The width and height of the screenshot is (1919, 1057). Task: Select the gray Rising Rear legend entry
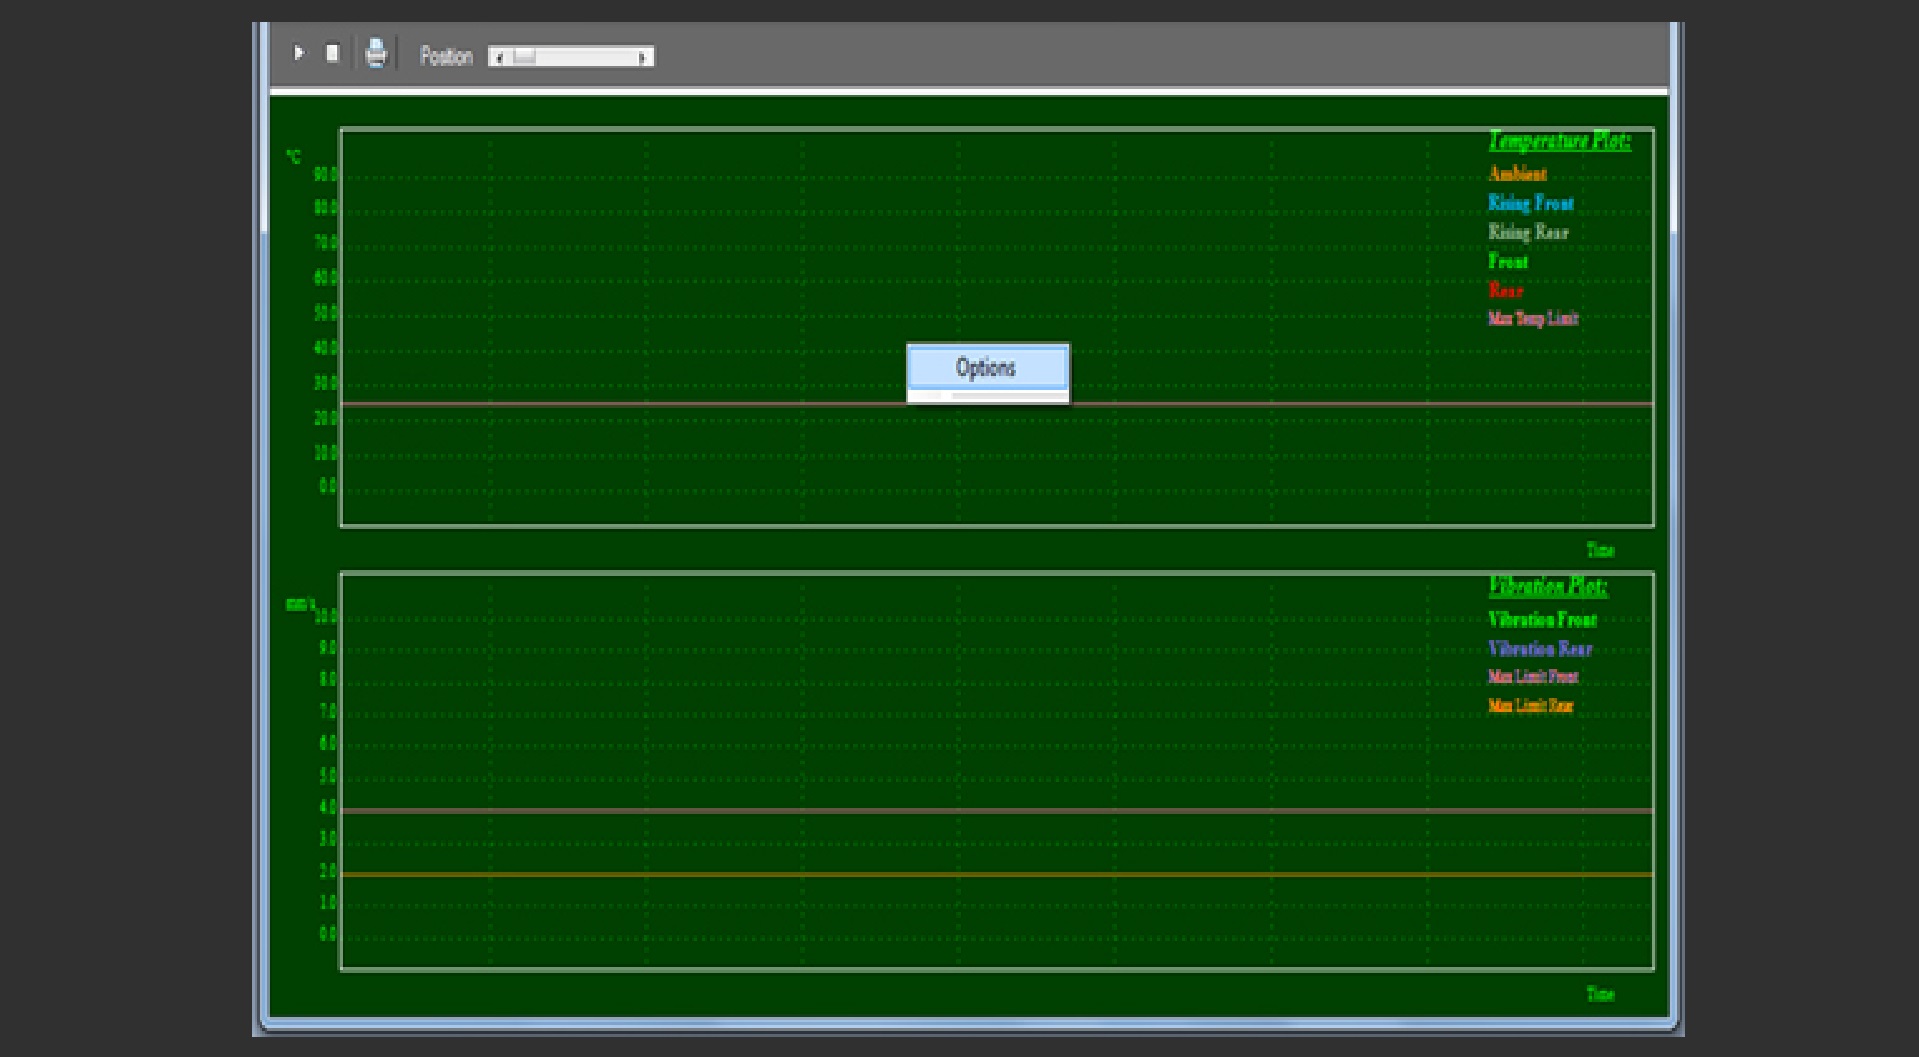tap(1528, 232)
